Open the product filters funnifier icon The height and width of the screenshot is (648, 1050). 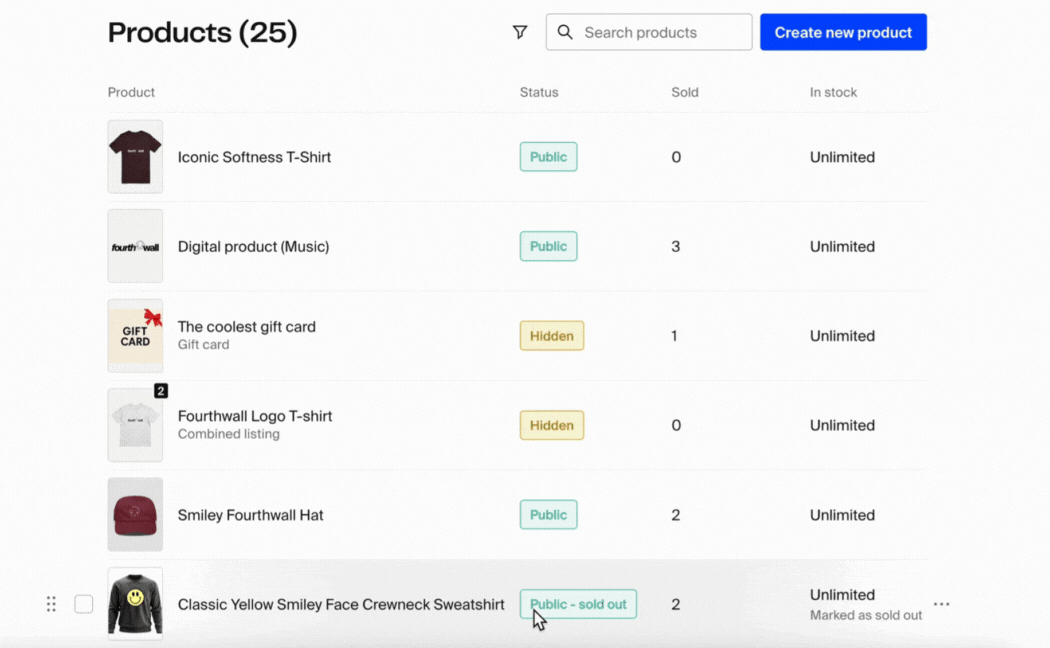click(x=520, y=32)
